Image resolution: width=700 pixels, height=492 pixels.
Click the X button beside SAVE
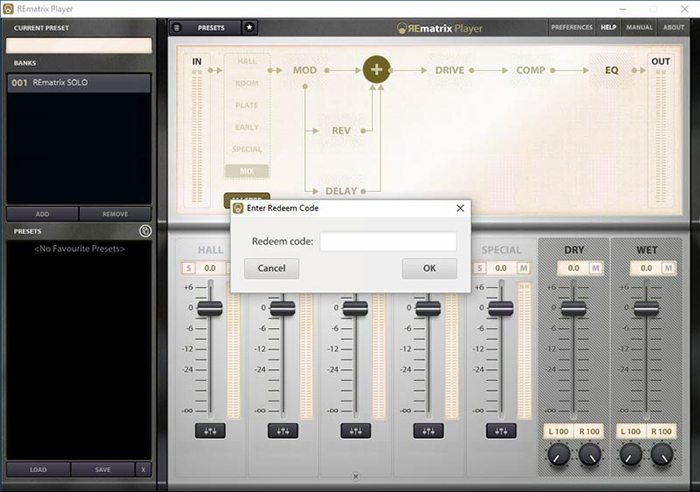click(143, 470)
